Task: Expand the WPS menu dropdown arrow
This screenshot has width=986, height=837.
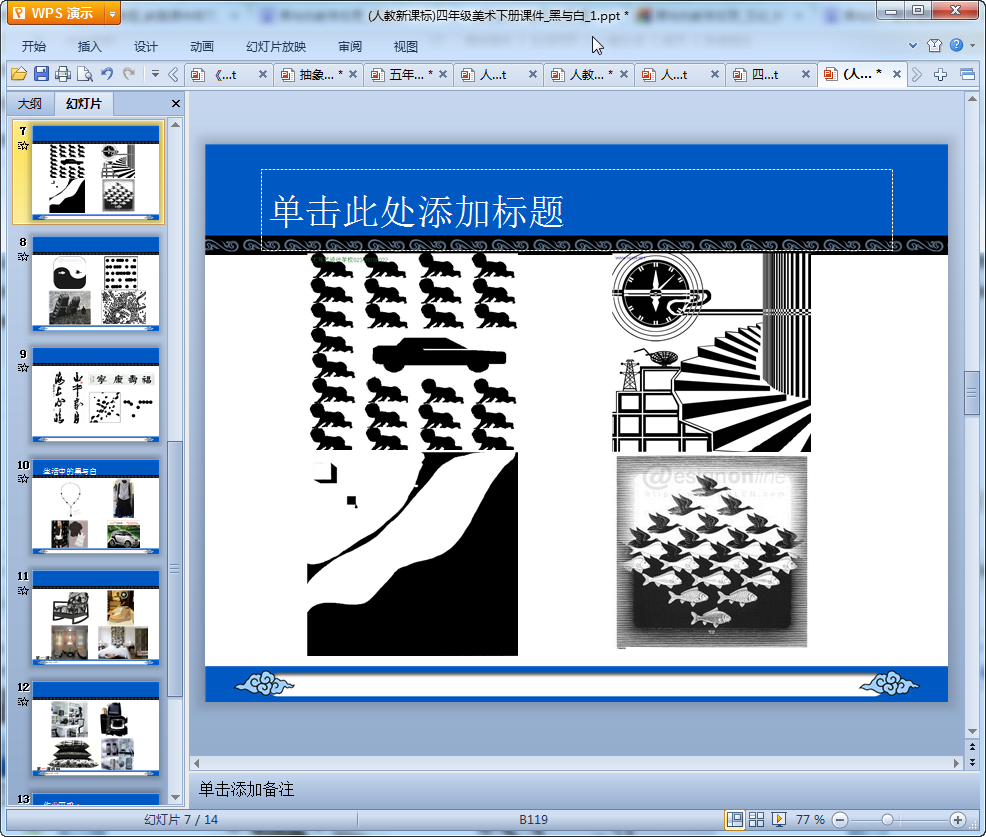Action: click(112, 13)
